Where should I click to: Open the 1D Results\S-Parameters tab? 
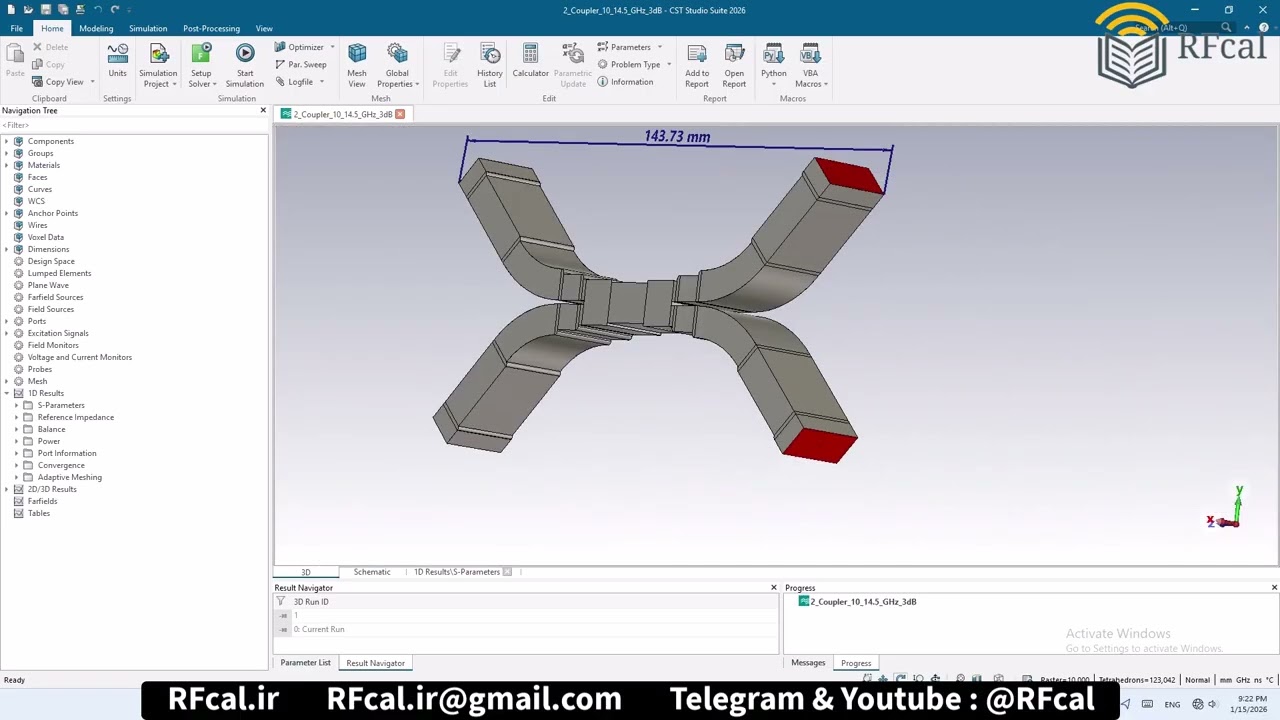pos(457,572)
